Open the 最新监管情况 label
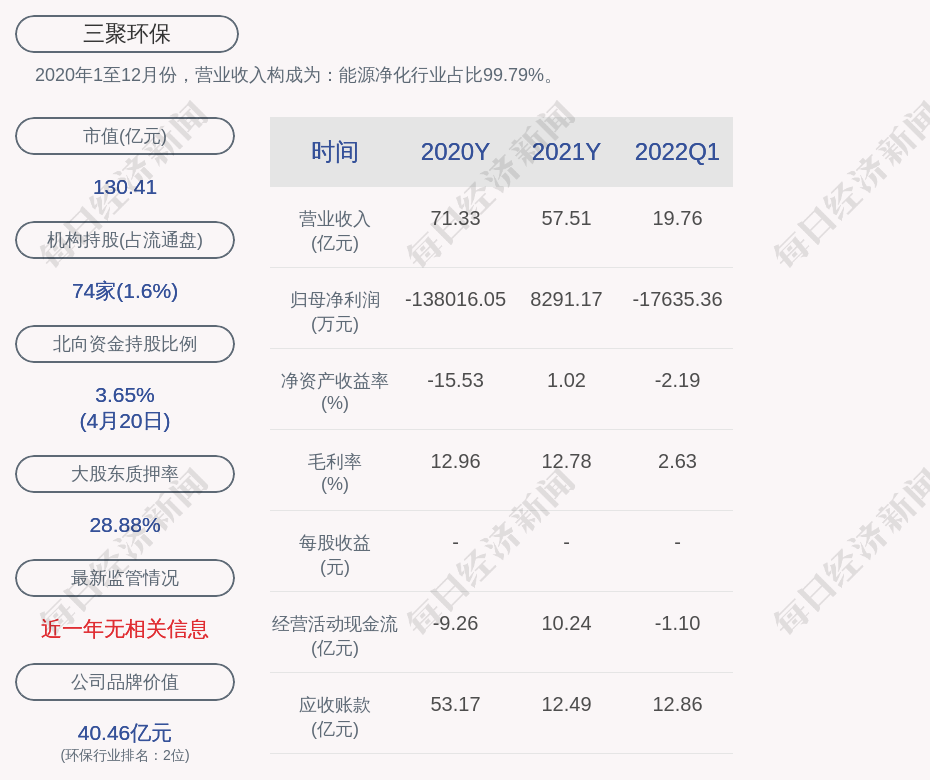Screen dimensions: 930x780 coord(125,578)
